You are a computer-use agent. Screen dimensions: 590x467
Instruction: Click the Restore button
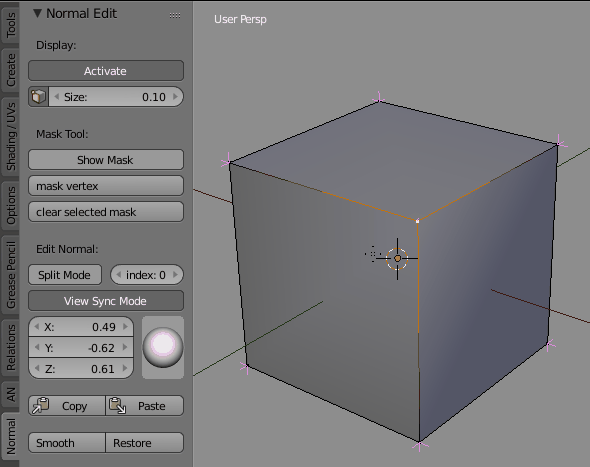pyautogui.click(x=144, y=443)
